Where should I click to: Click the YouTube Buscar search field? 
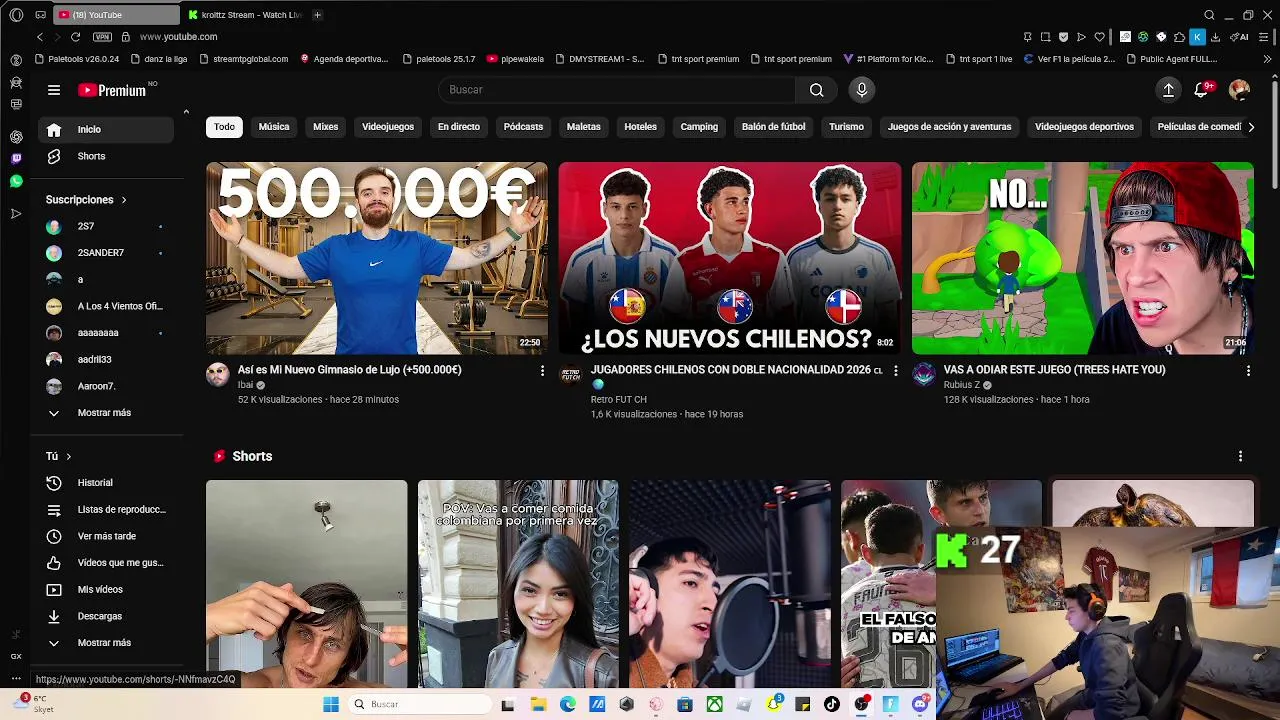(x=617, y=90)
